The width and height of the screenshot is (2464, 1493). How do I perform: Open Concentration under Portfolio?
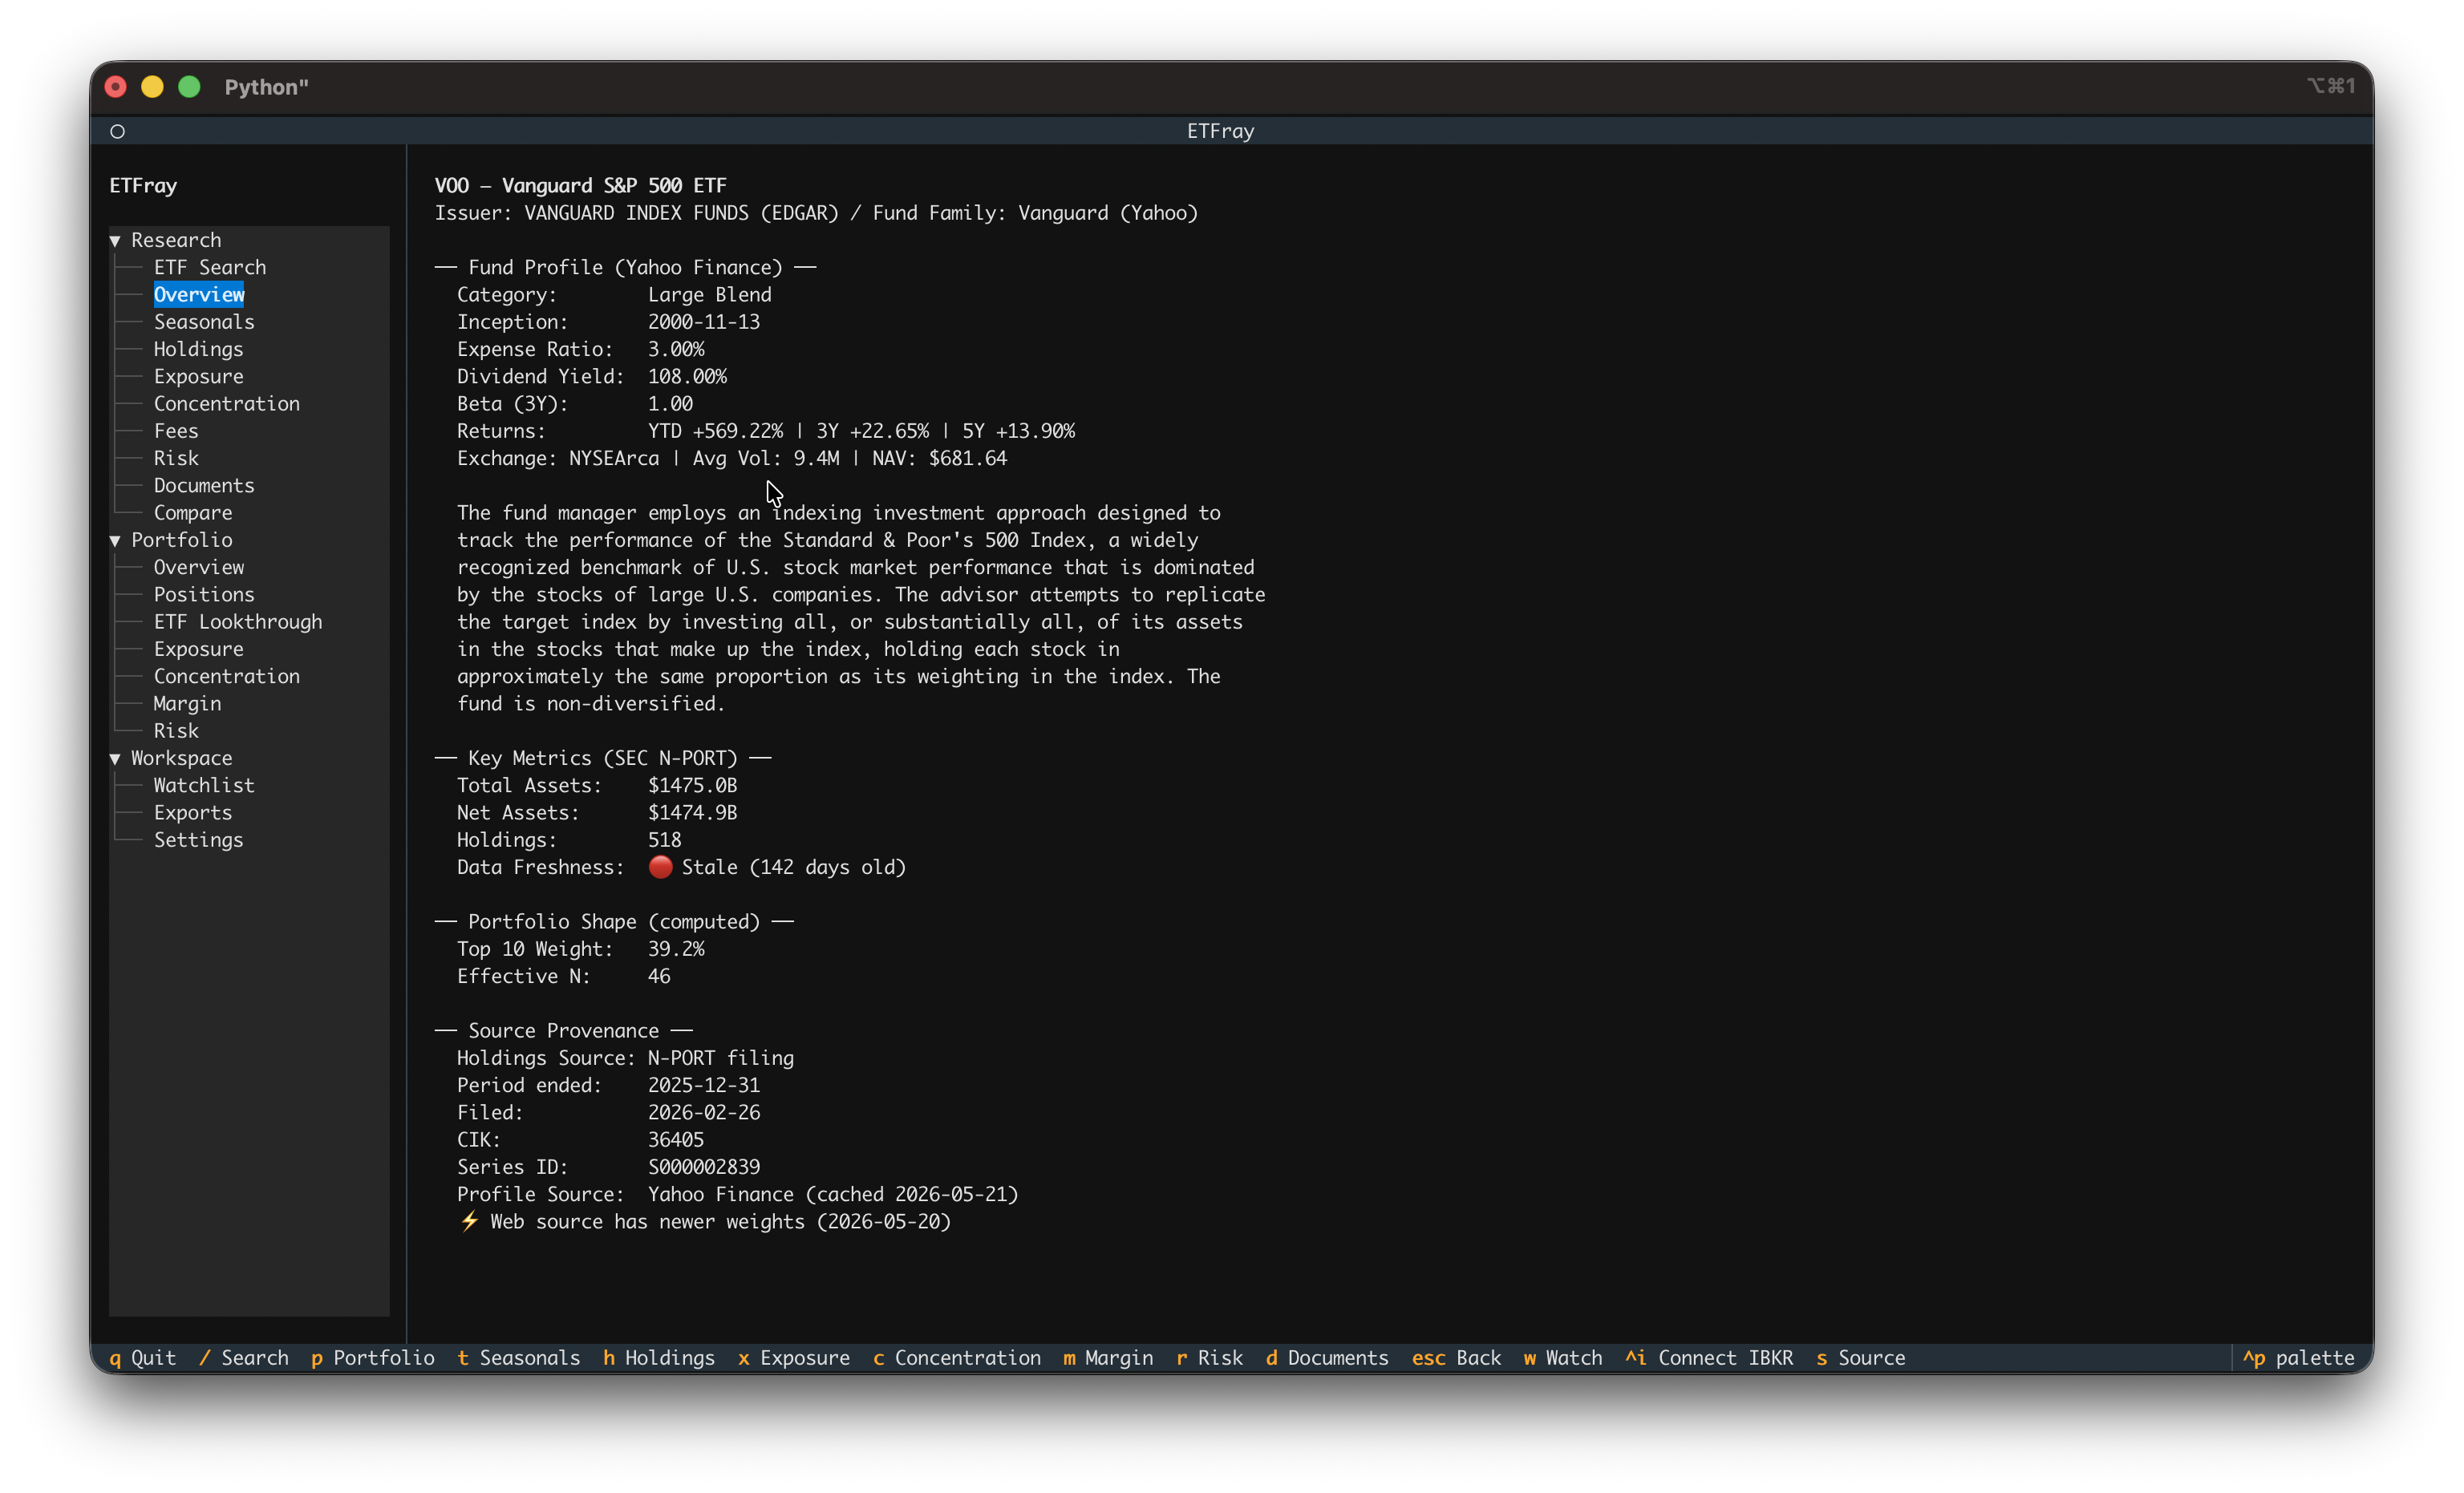pos(227,676)
